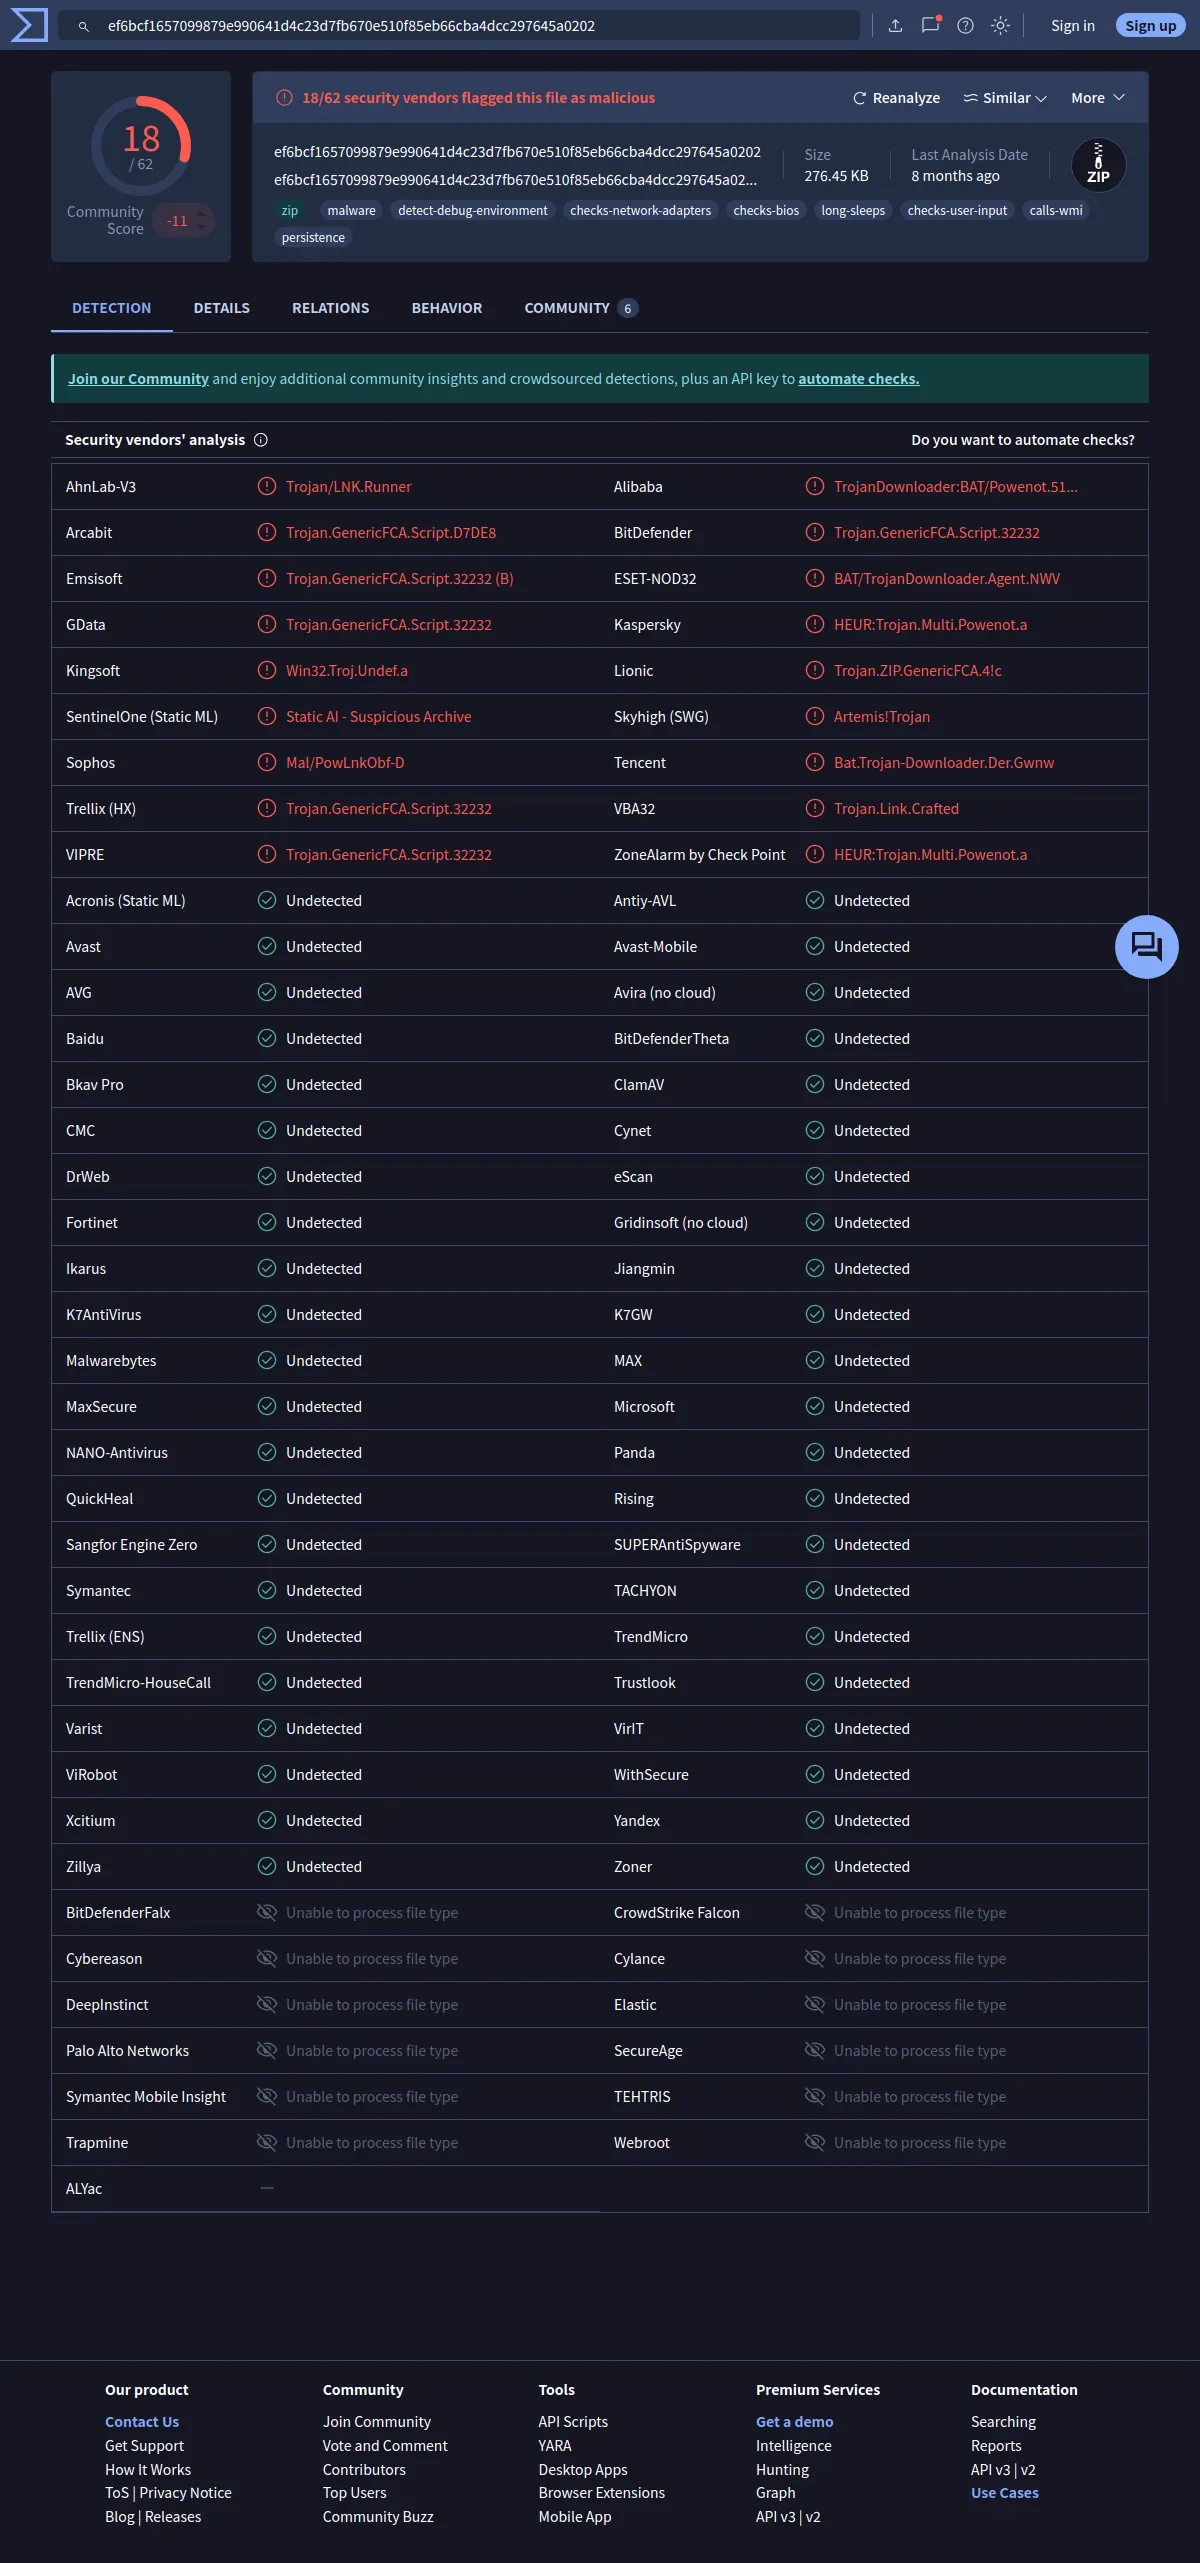Click the crossed-eye icon for Palo Alto Networks
This screenshot has width=1200, height=2563.
(267, 2051)
